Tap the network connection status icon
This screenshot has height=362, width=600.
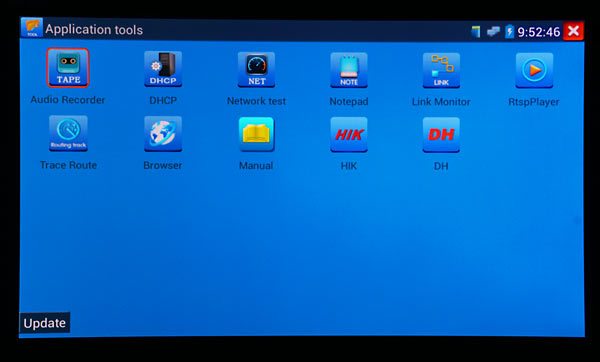(493, 31)
